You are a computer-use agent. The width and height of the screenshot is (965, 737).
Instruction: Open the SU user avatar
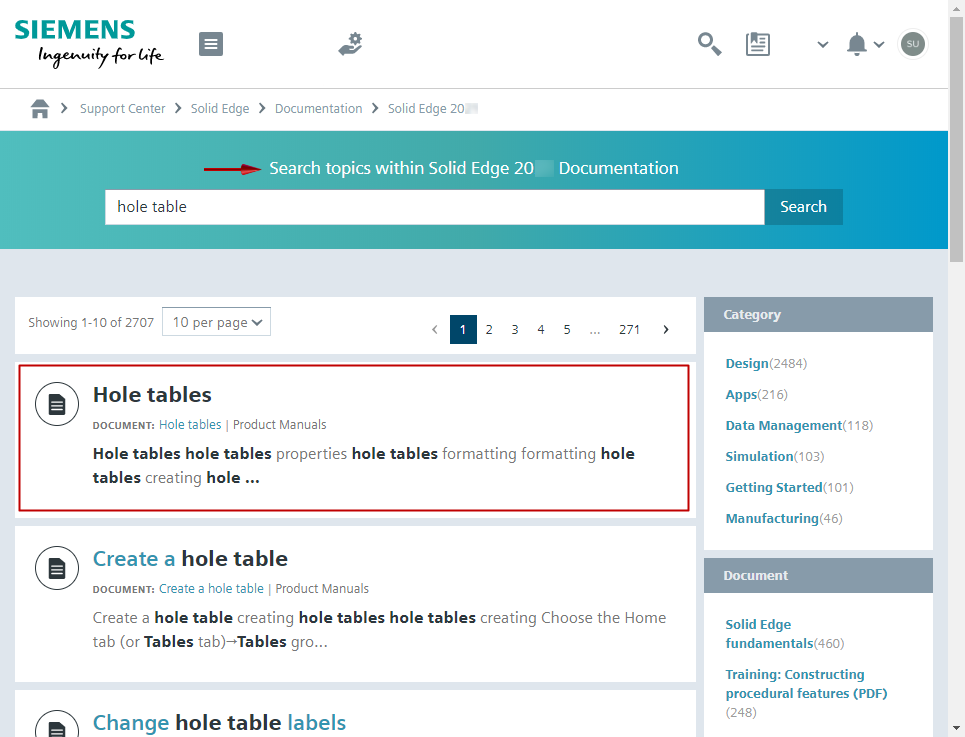(x=913, y=44)
